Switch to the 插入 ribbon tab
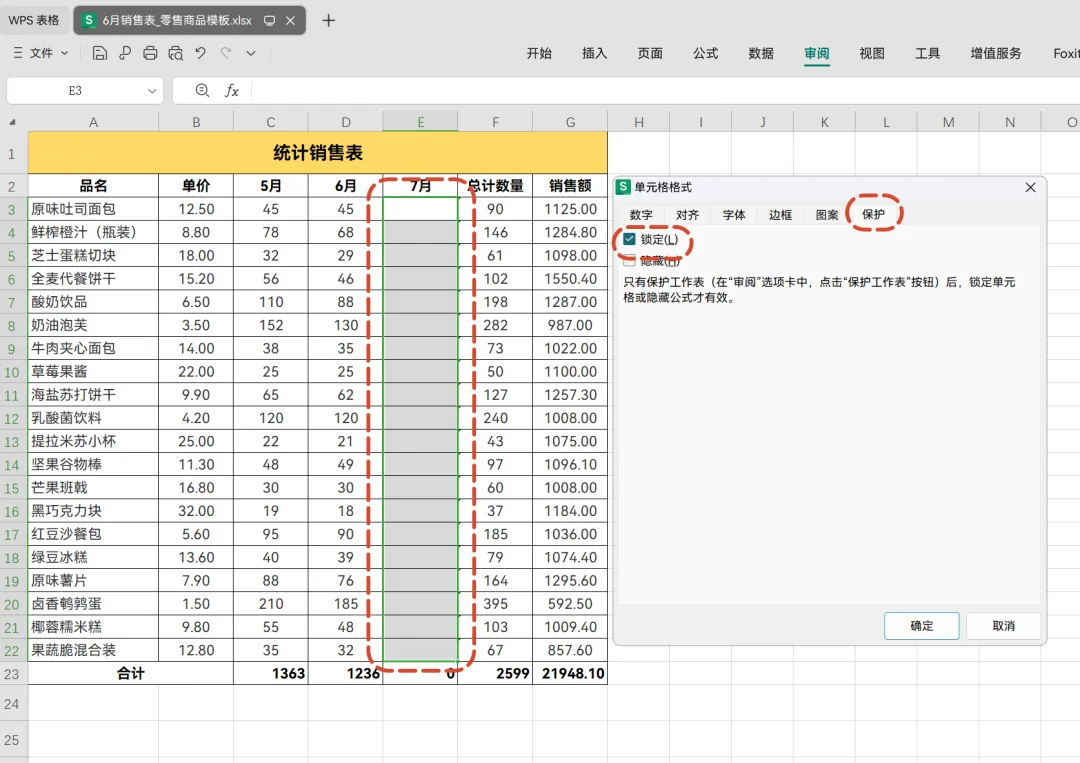 pos(594,53)
